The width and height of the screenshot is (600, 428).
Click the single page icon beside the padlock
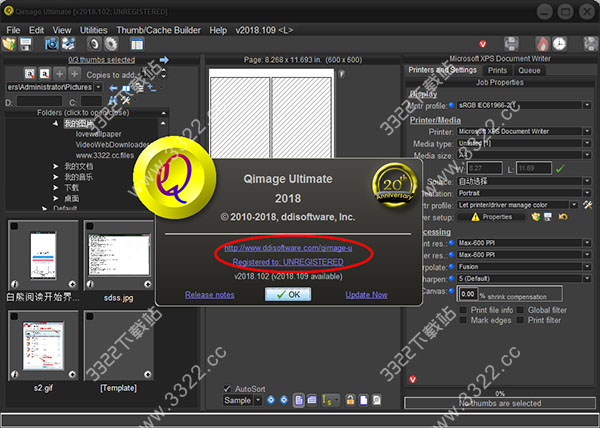[x=364, y=400]
